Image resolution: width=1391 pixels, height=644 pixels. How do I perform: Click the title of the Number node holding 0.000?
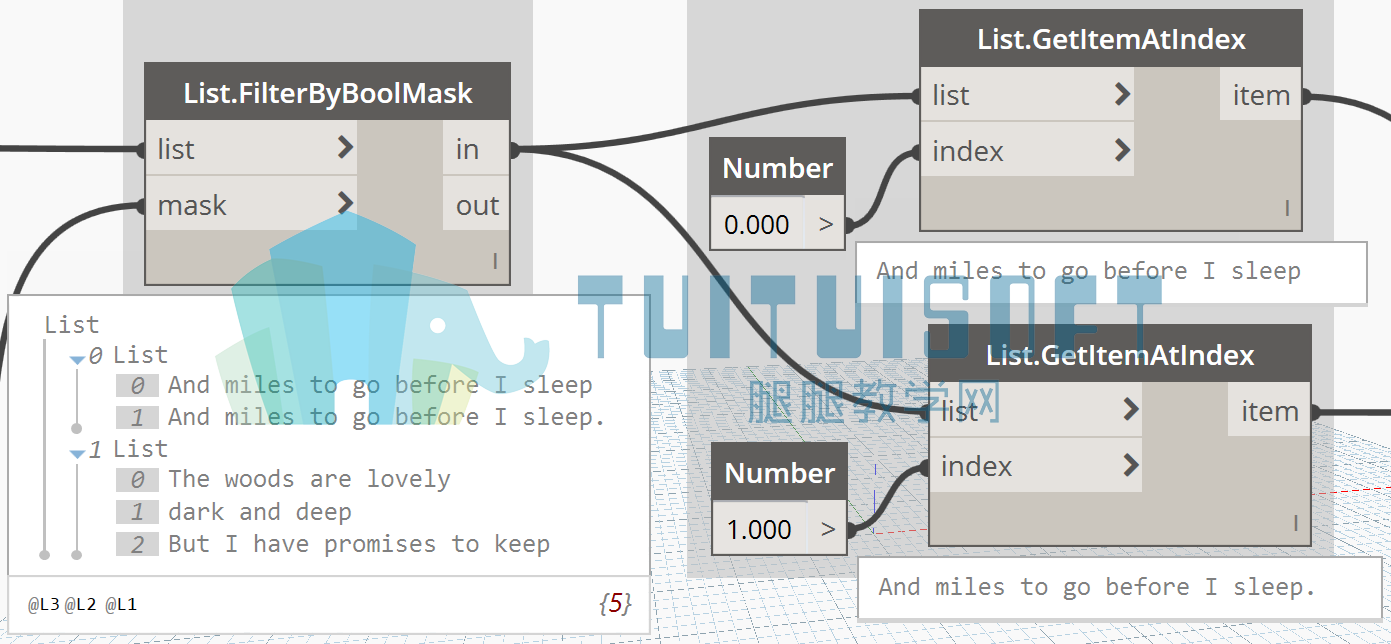777,168
